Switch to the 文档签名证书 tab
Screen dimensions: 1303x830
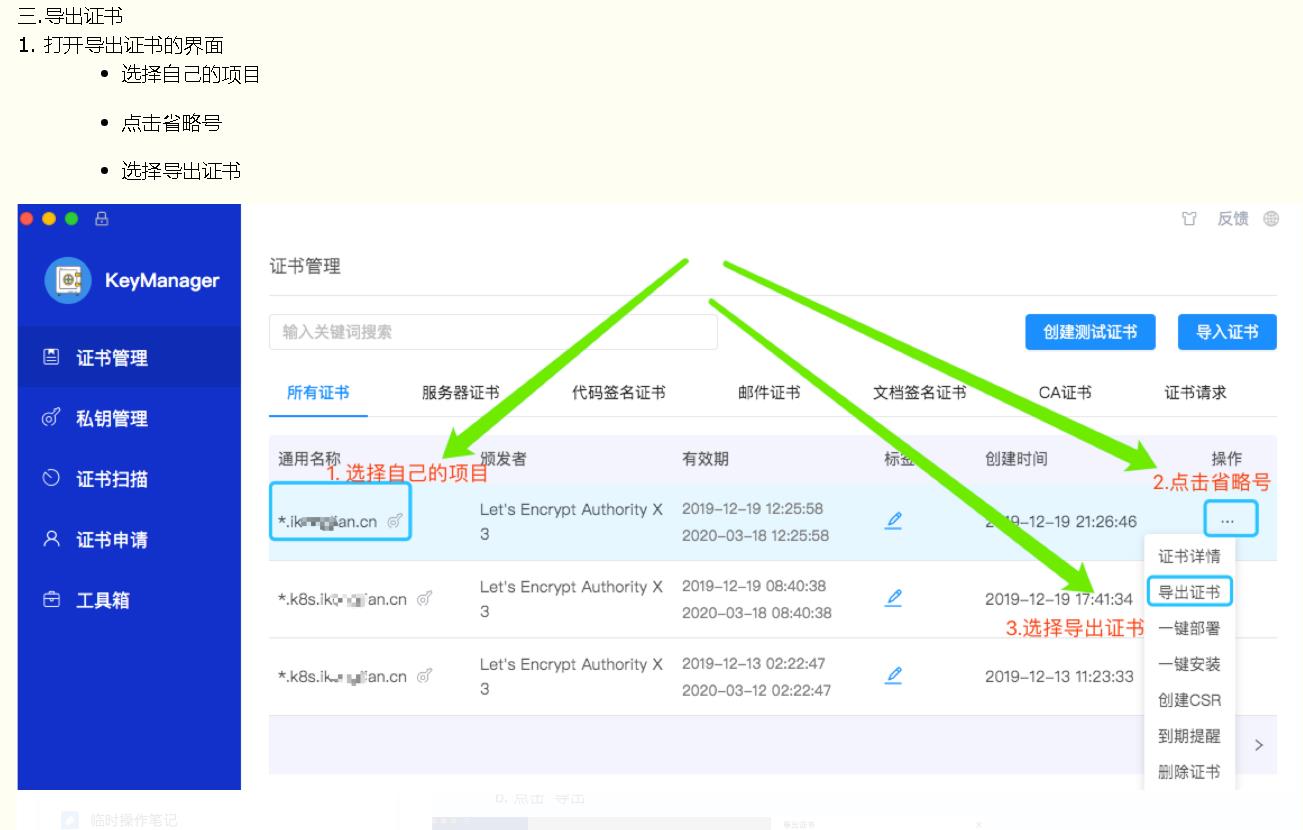pyautogui.click(x=919, y=393)
